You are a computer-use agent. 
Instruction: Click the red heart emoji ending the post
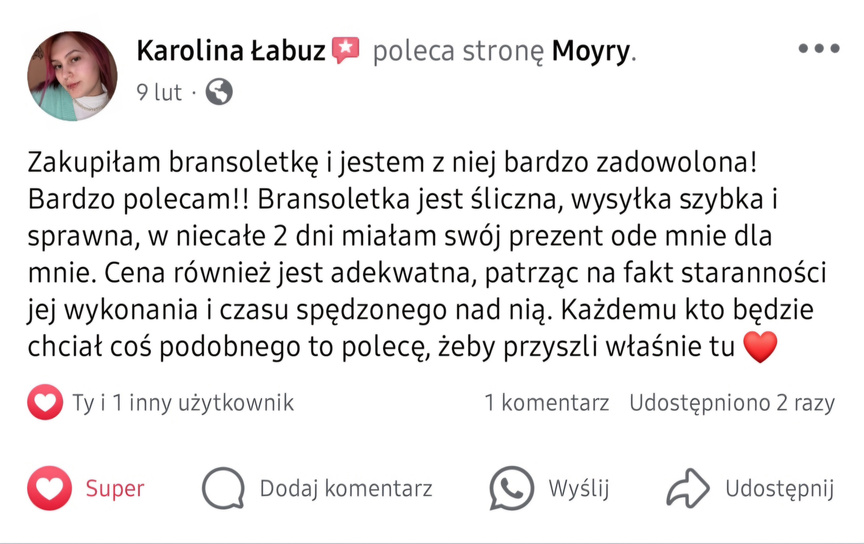pyautogui.click(x=760, y=347)
